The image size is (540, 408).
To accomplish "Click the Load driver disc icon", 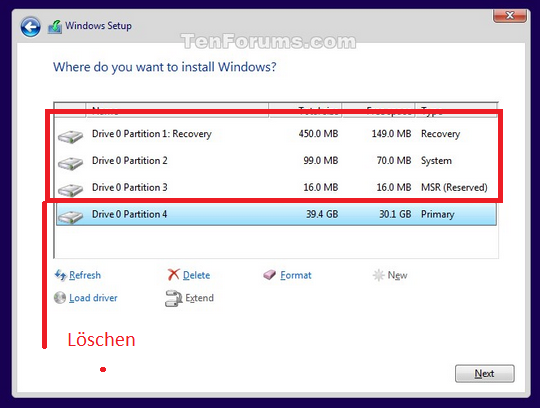I will click(60, 298).
